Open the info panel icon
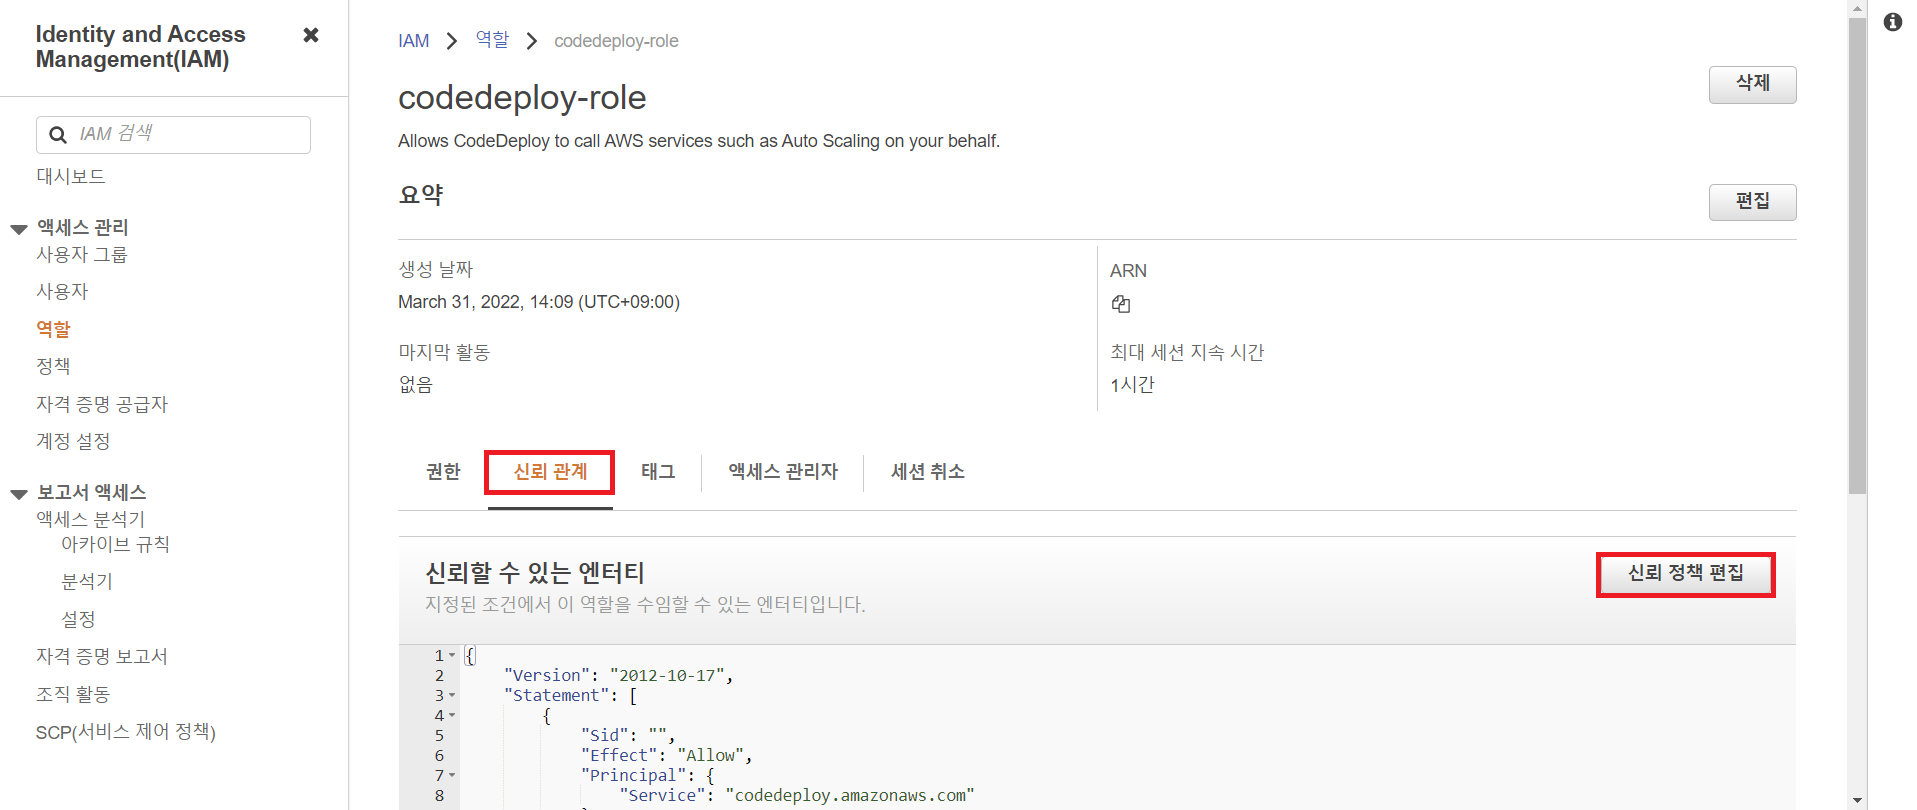1917x810 pixels. tap(1892, 22)
